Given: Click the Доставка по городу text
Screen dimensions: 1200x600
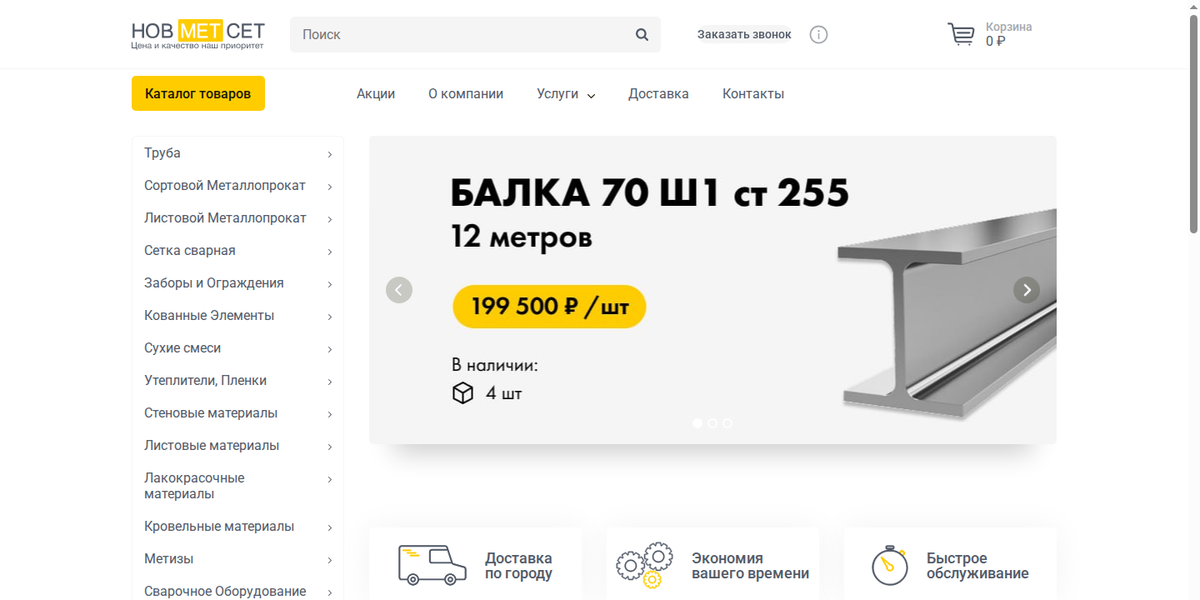Looking at the screenshot, I should point(518,566).
